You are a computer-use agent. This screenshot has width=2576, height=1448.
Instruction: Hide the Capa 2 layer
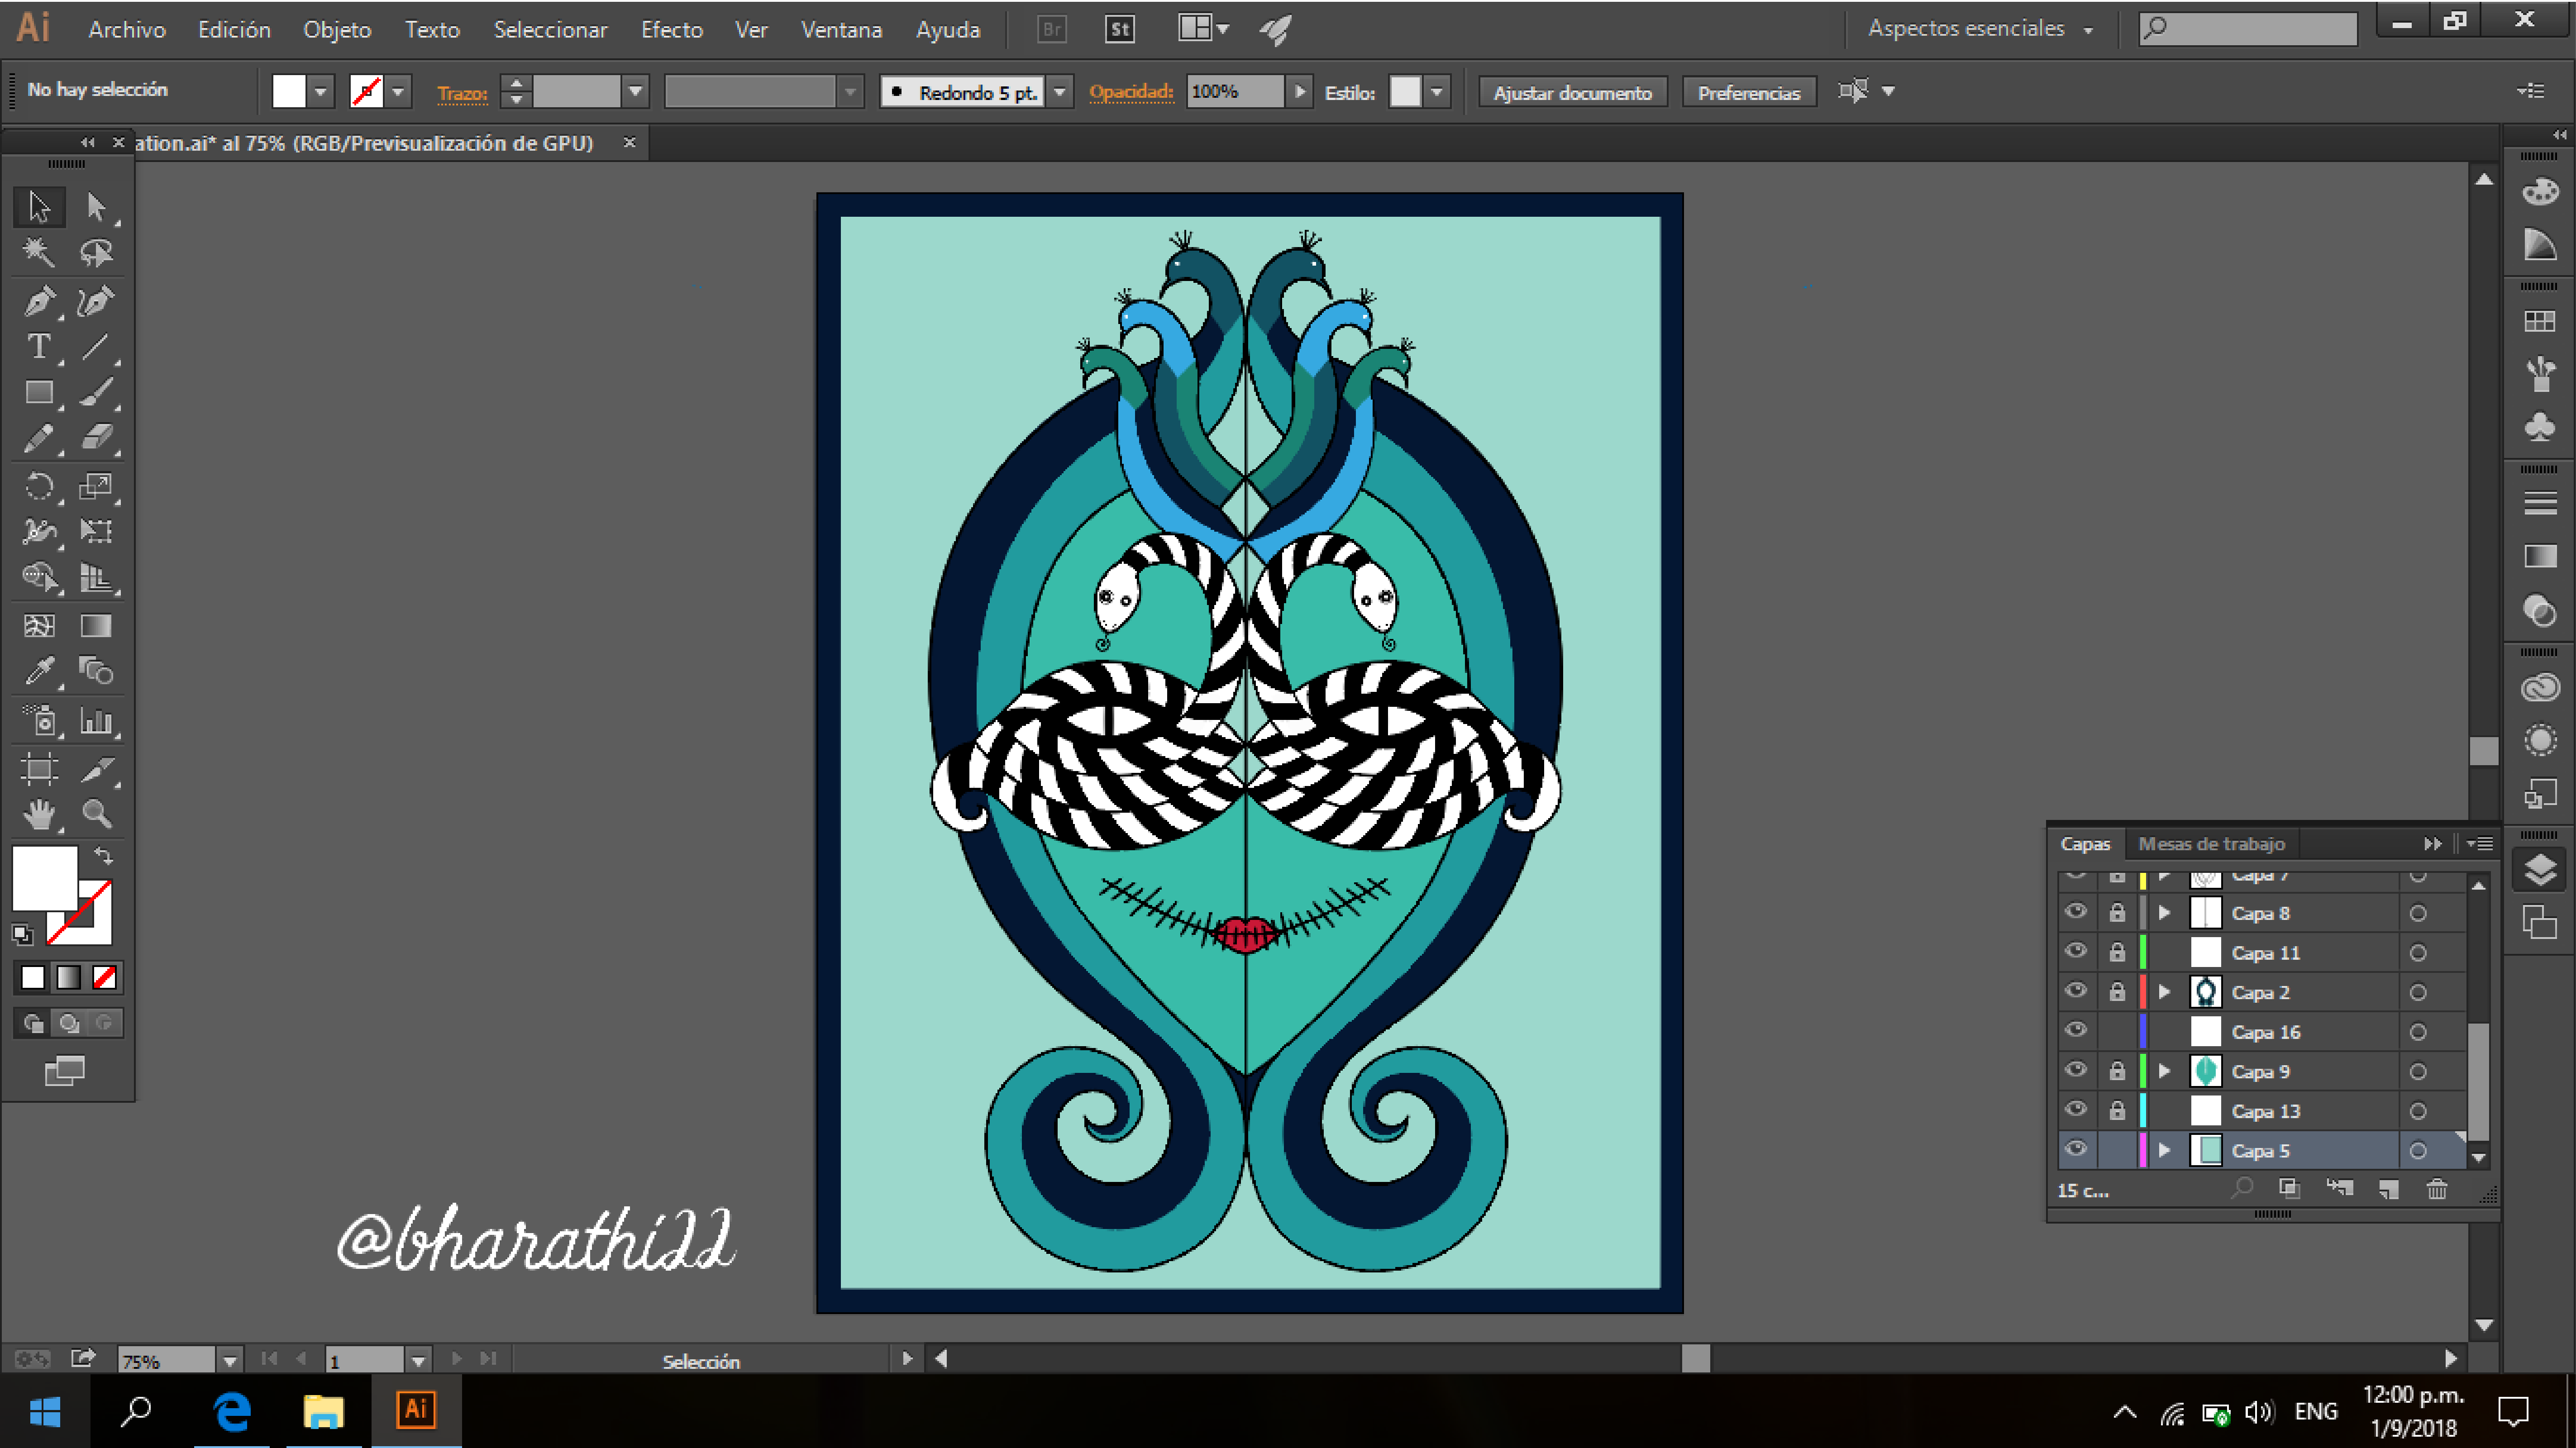pyautogui.click(x=2076, y=991)
